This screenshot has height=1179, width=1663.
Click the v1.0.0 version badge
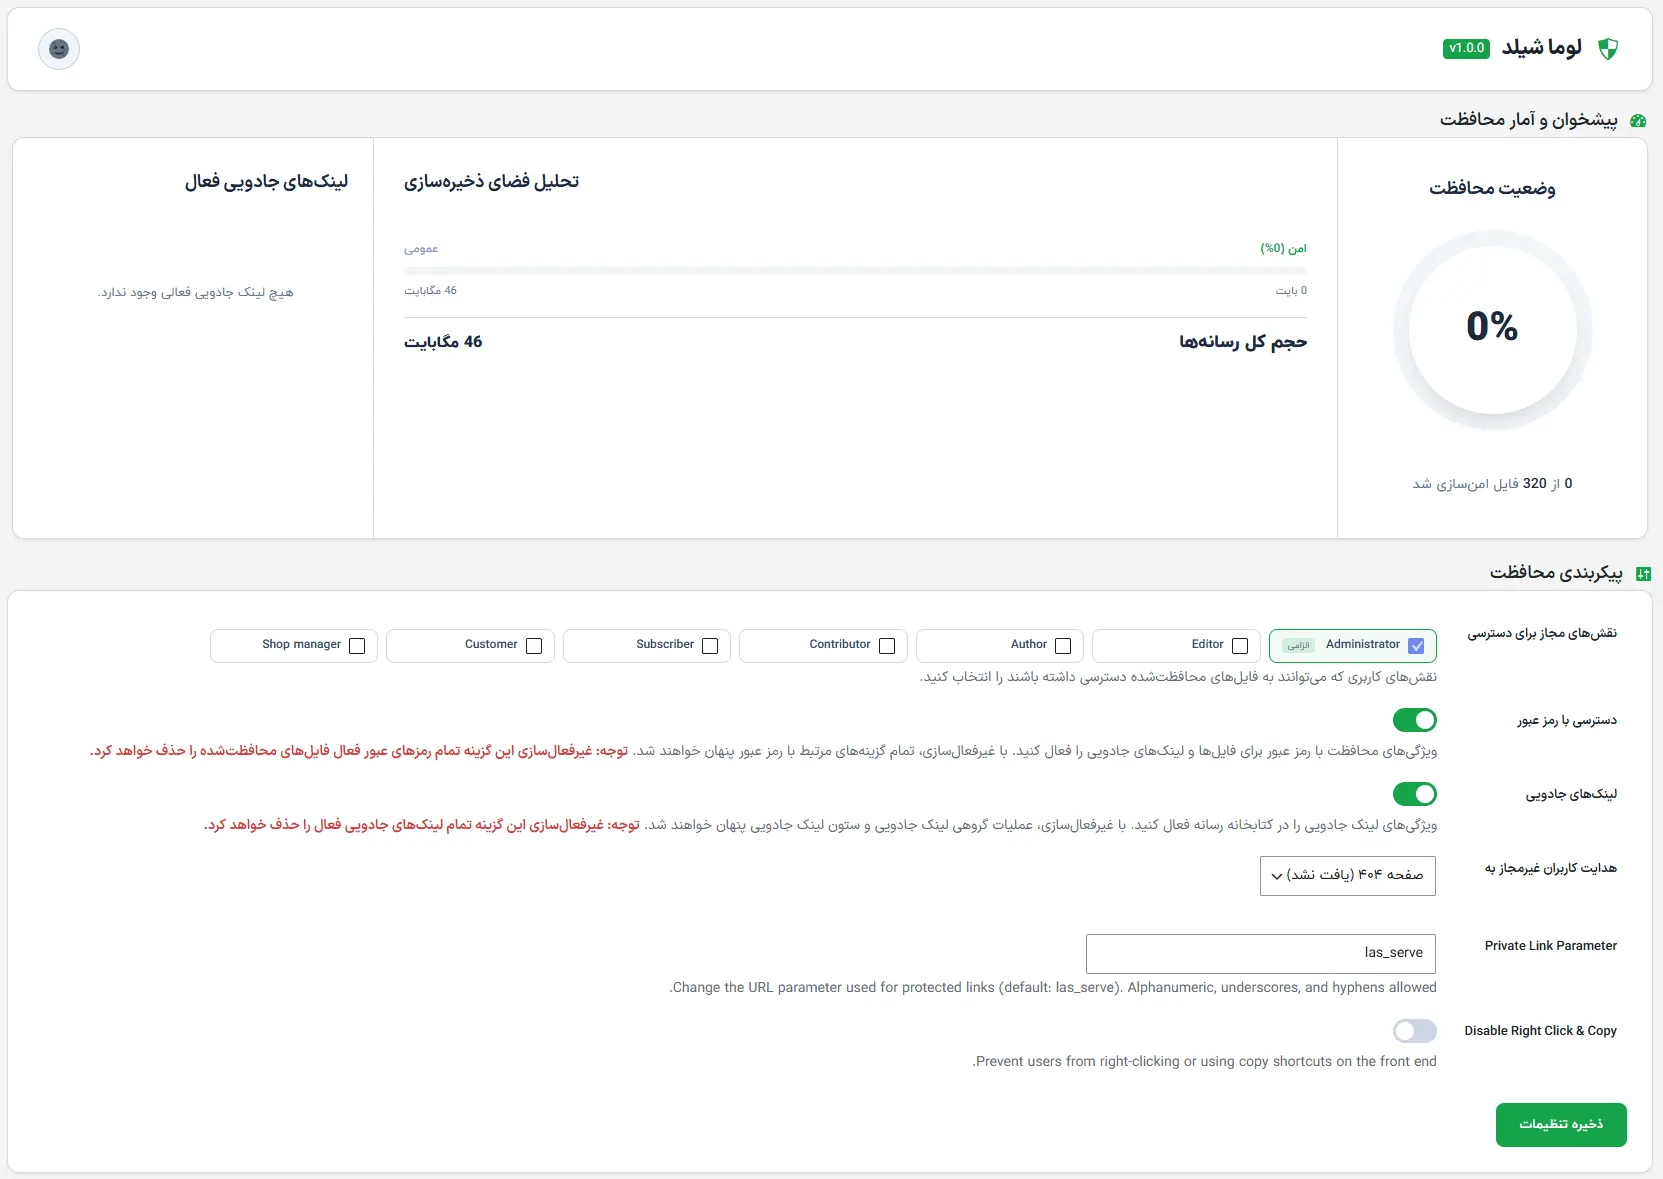1466,48
